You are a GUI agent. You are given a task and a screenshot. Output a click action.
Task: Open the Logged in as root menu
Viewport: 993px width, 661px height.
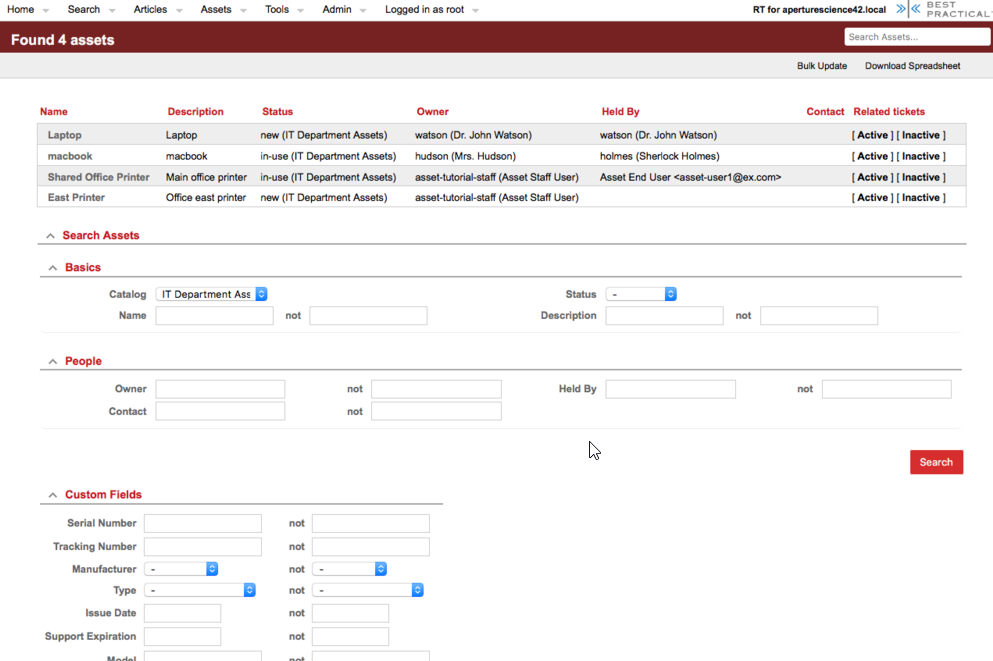pos(424,9)
